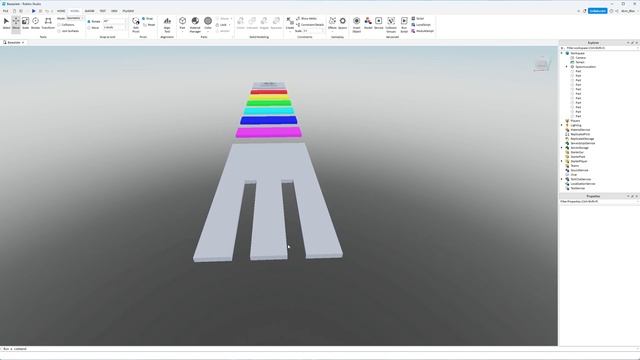
Task: Select the magenta stripe part
Action: pyautogui.click(x=268, y=132)
